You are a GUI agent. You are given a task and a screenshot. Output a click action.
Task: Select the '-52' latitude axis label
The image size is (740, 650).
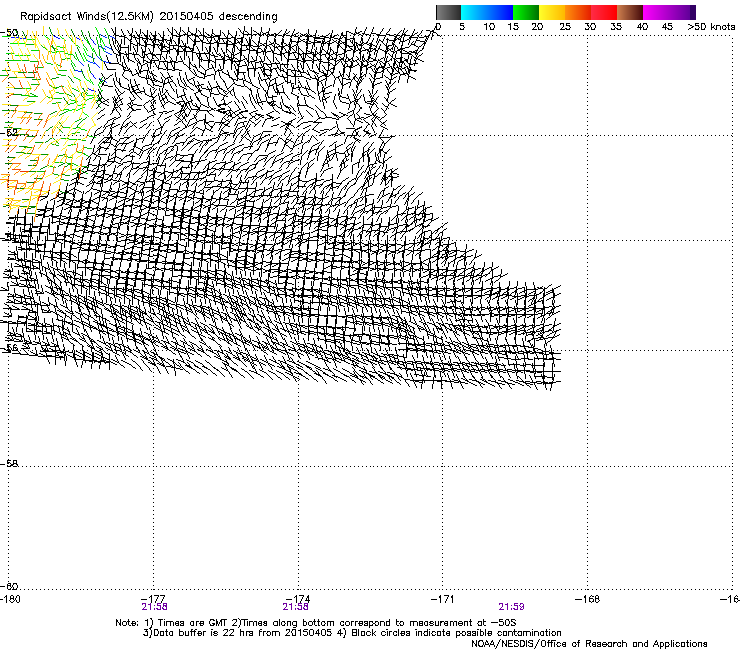[9, 133]
